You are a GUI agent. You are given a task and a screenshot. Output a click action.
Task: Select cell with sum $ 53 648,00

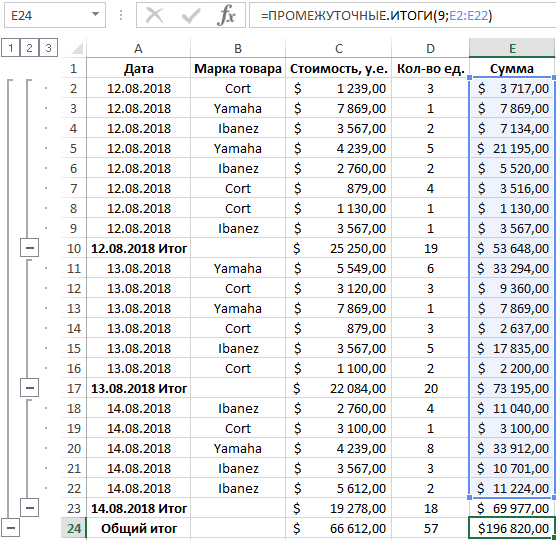[512, 248]
